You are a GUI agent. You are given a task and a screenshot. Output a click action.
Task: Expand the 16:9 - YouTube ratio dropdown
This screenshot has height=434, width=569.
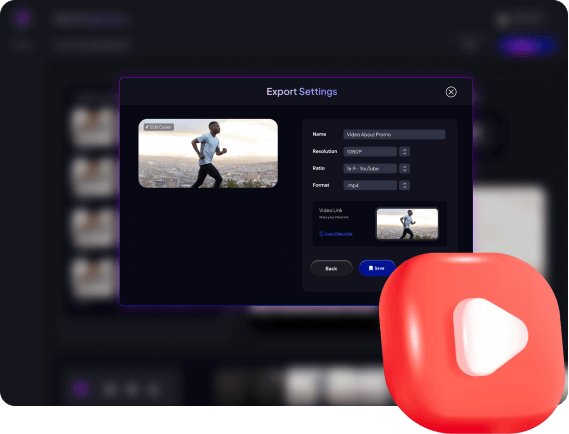(x=370, y=168)
